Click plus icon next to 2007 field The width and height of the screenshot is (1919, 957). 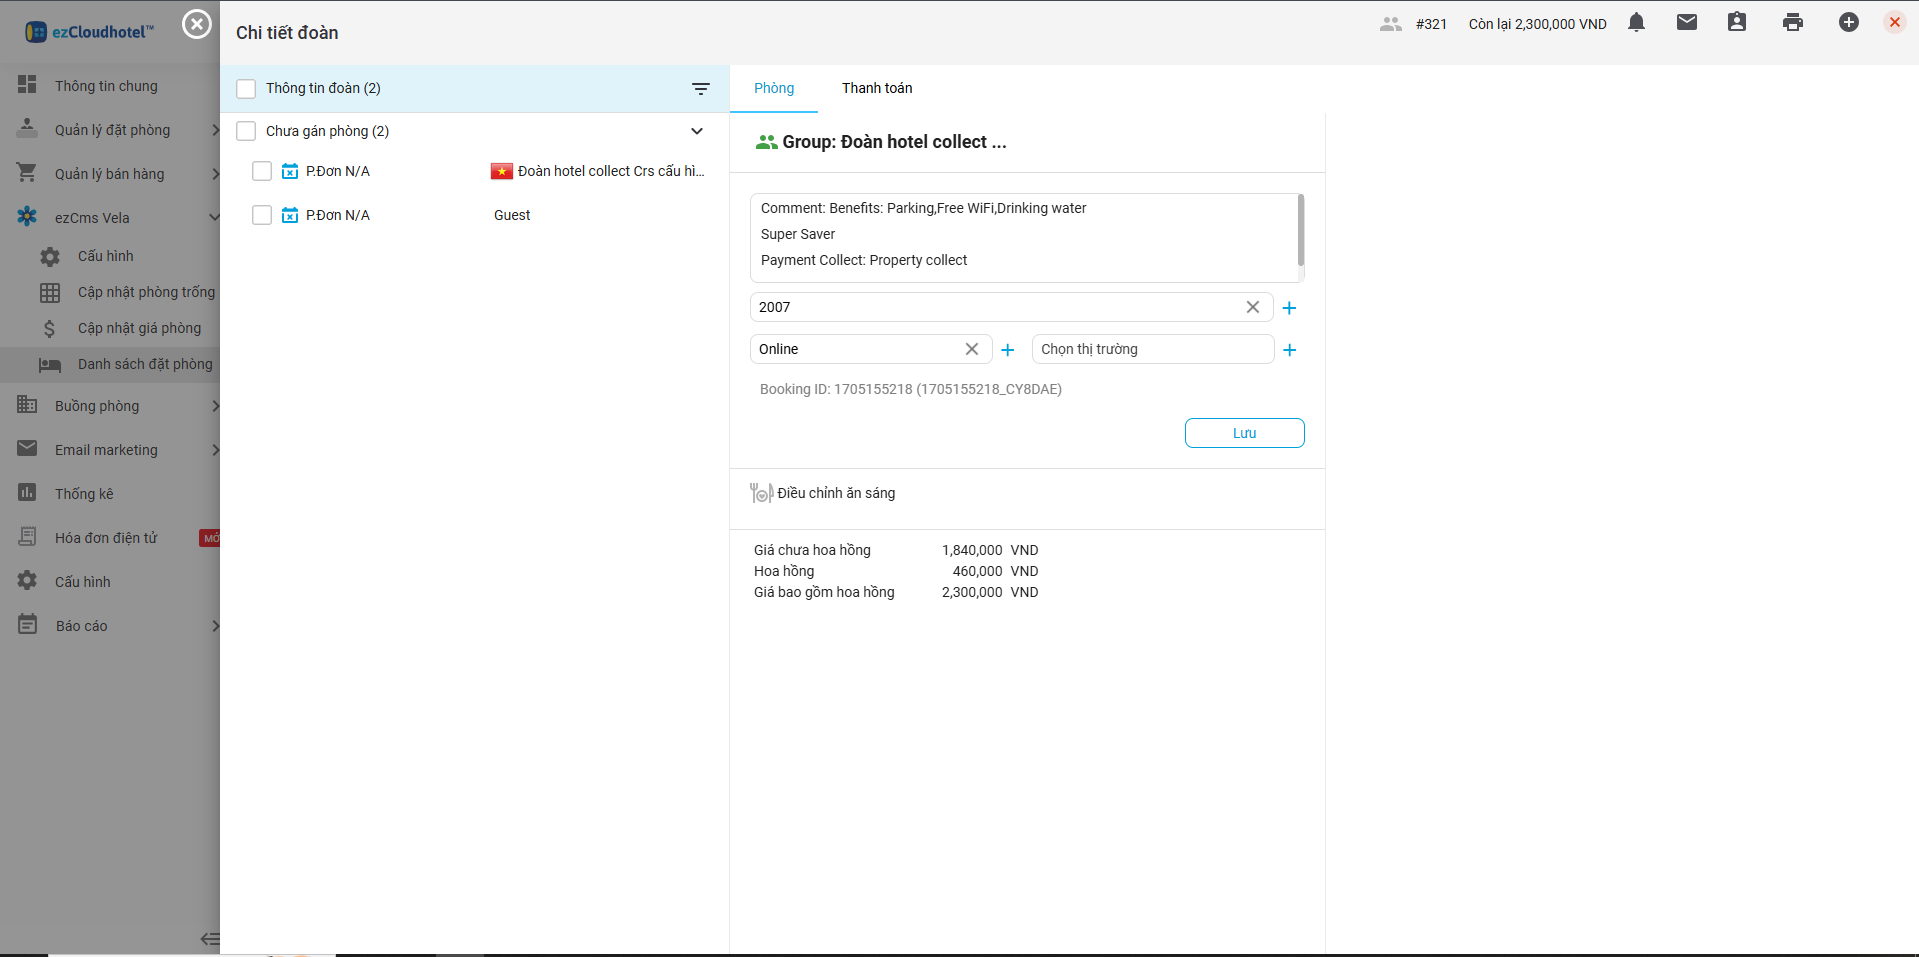1289,308
